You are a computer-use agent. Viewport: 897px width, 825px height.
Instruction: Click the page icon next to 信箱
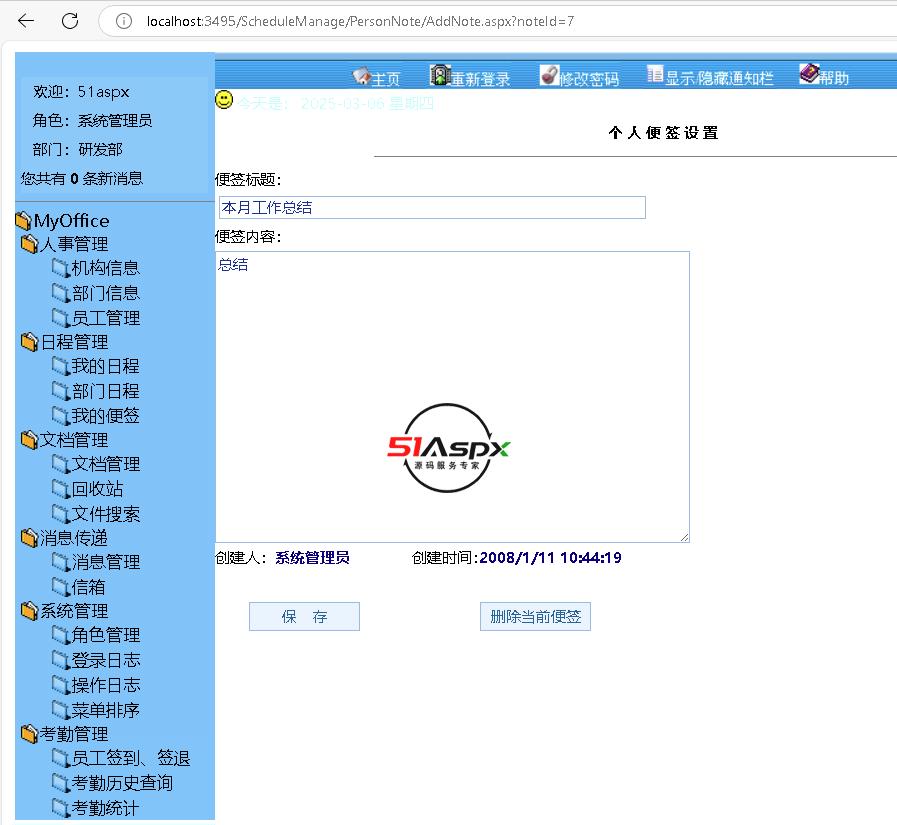point(61,586)
